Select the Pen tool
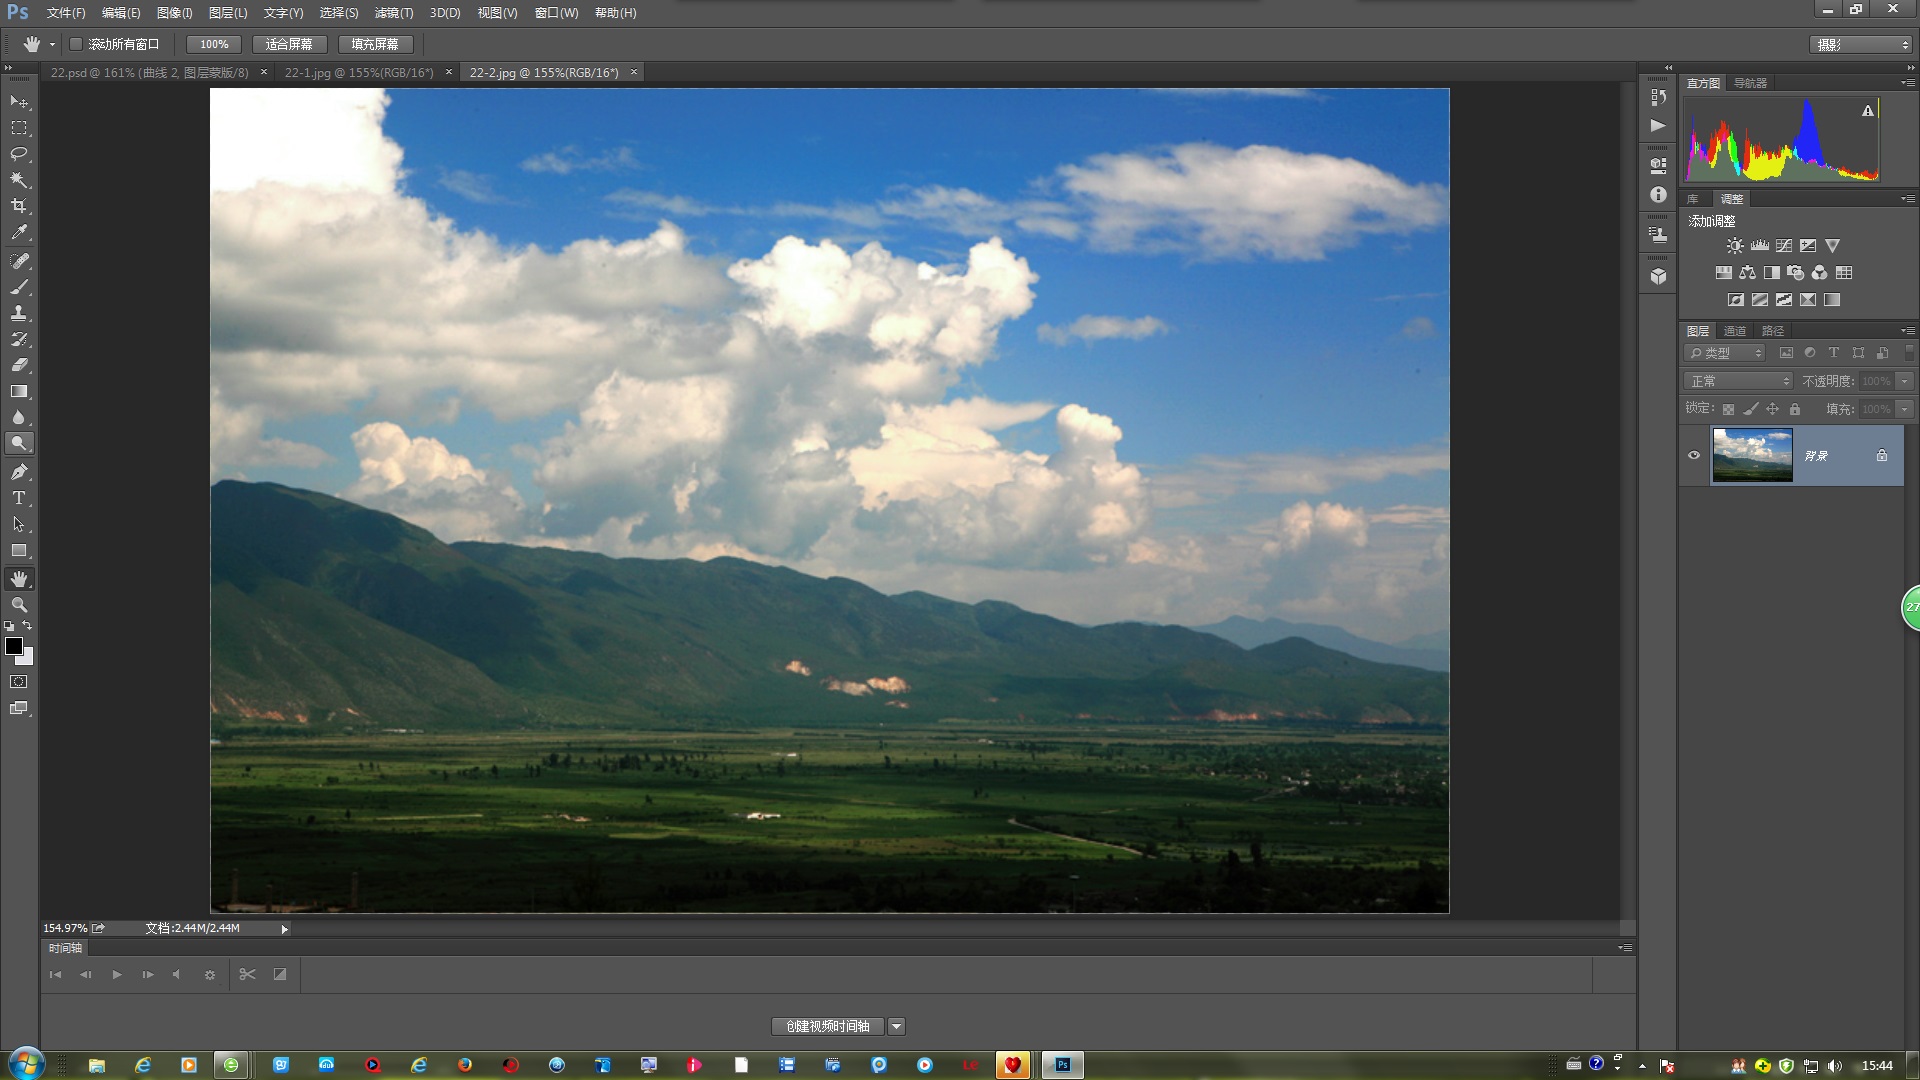1920x1080 pixels. pos(19,472)
